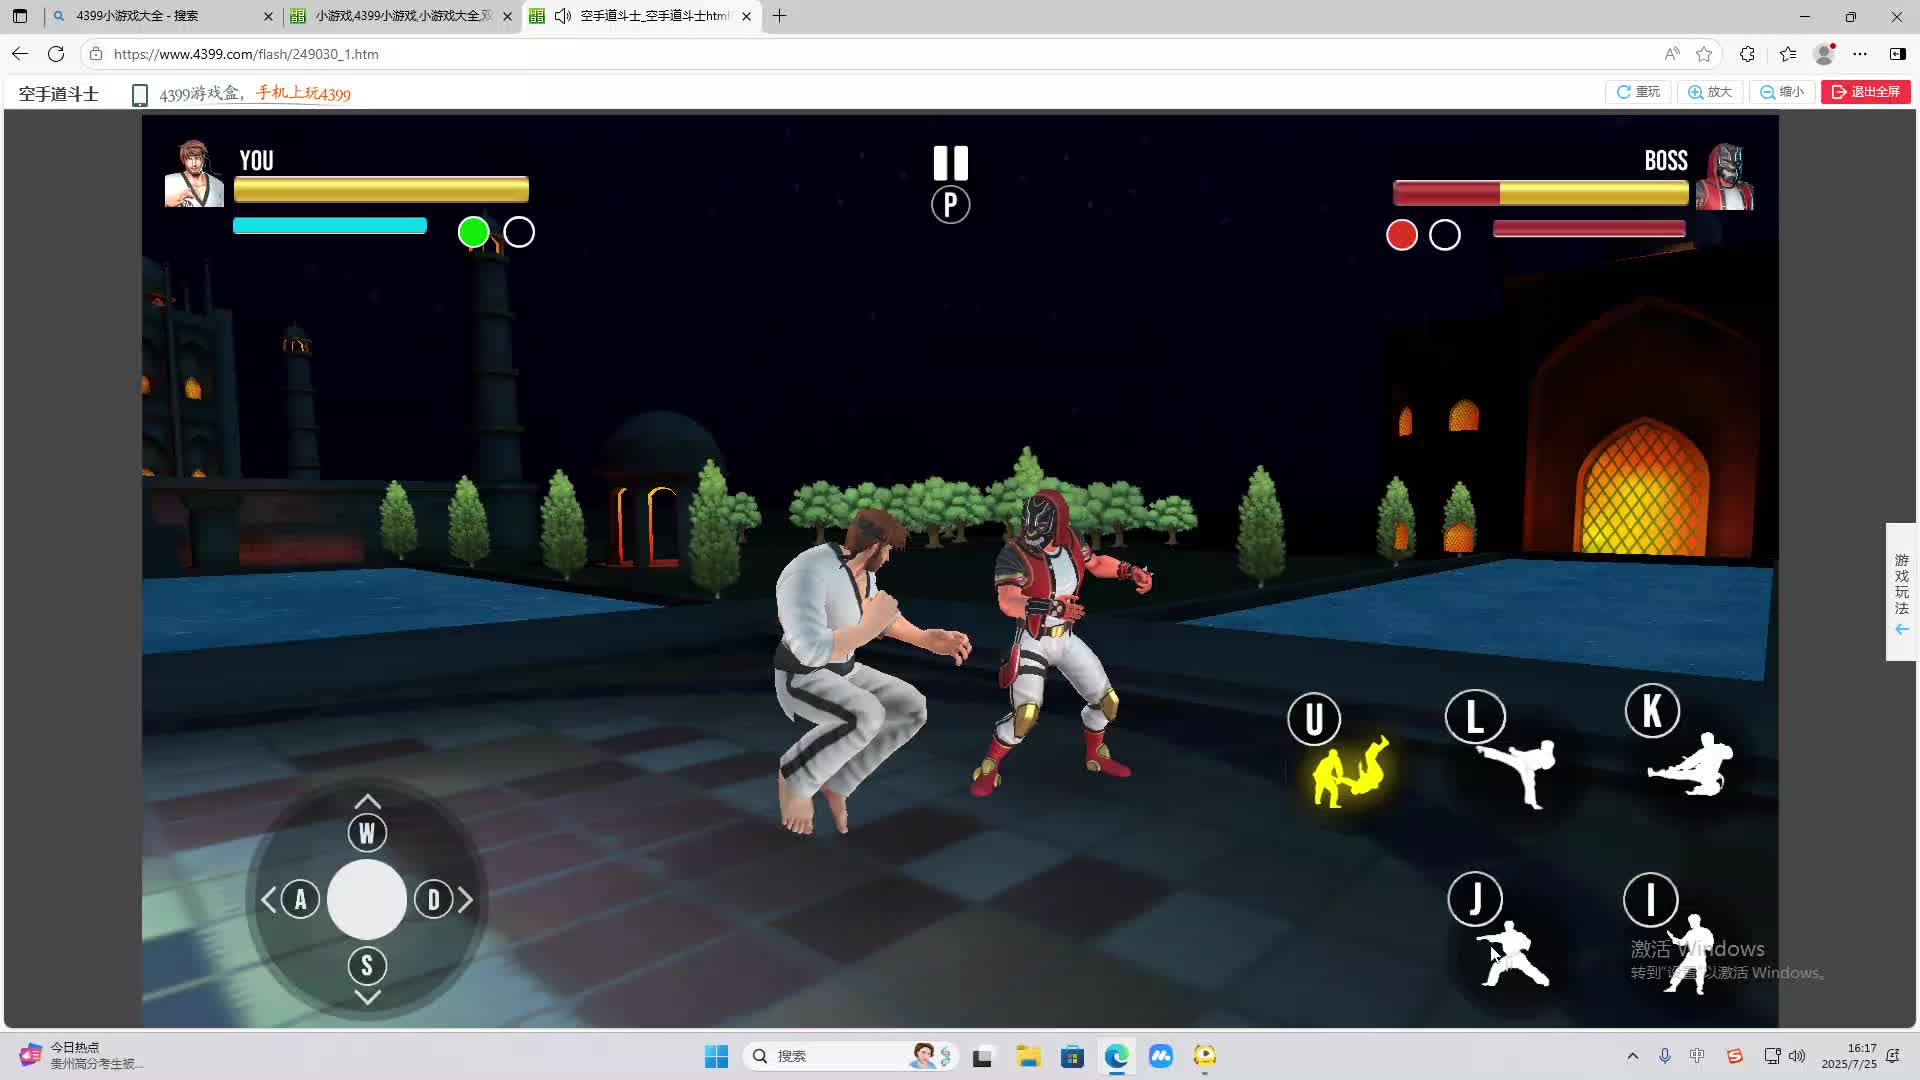
Task: Show hidden system tray icons
Action: coord(1633,1056)
